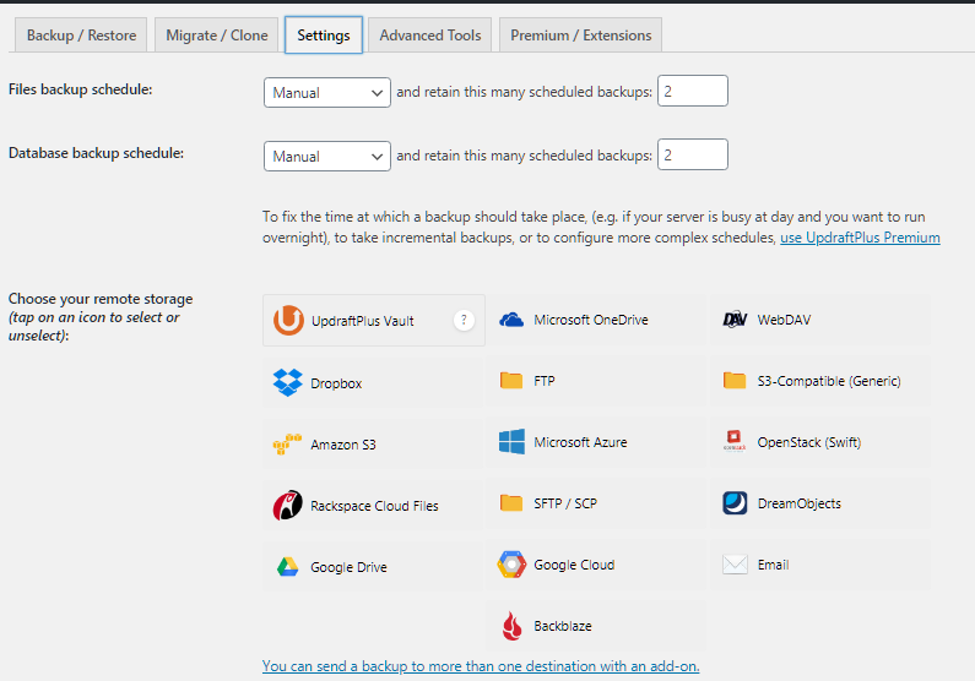Click the WebDAV logo icon
The width and height of the screenshot is (975, 681).
[735, 320]
